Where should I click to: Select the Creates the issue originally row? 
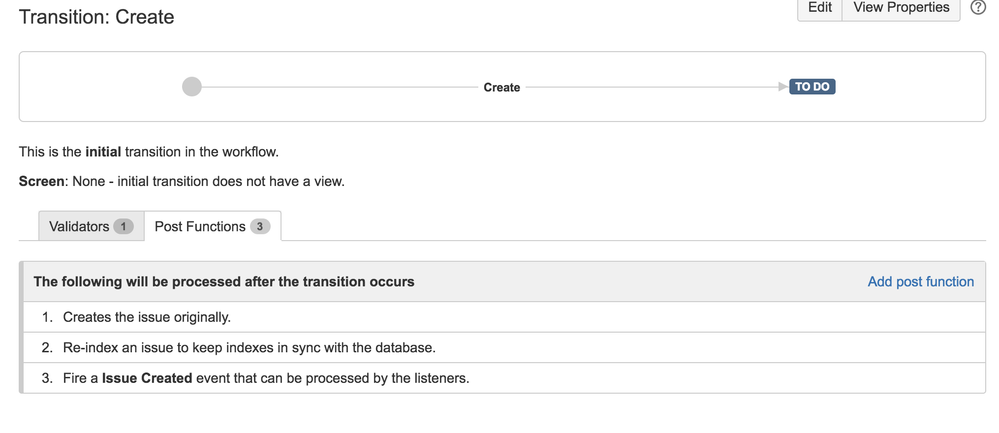point(504,317)
